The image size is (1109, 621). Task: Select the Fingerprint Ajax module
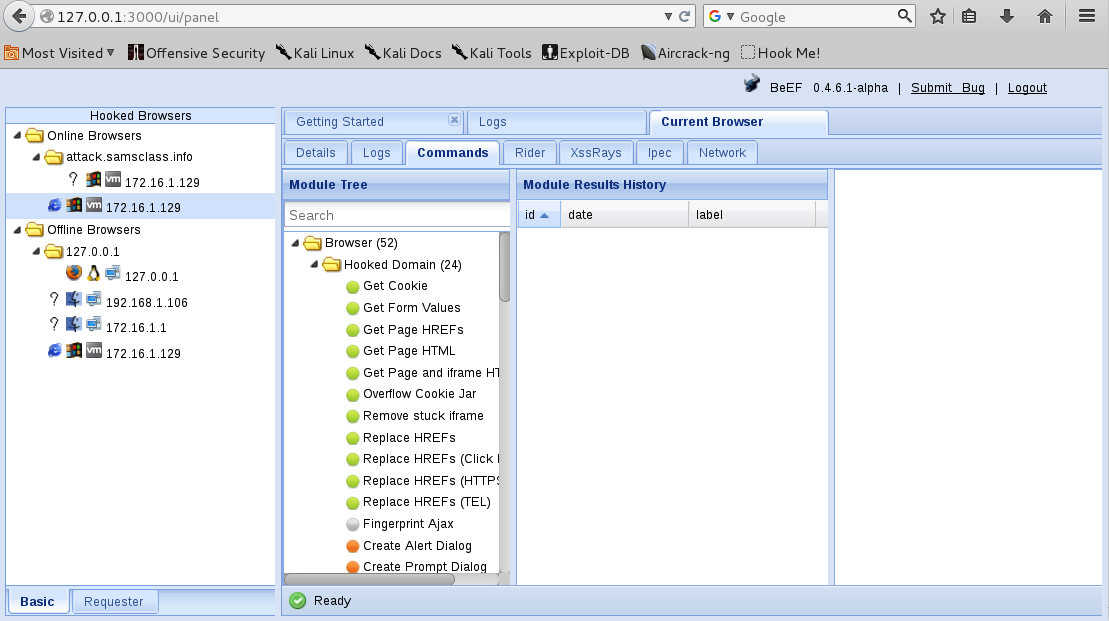[x=408, y=524]
